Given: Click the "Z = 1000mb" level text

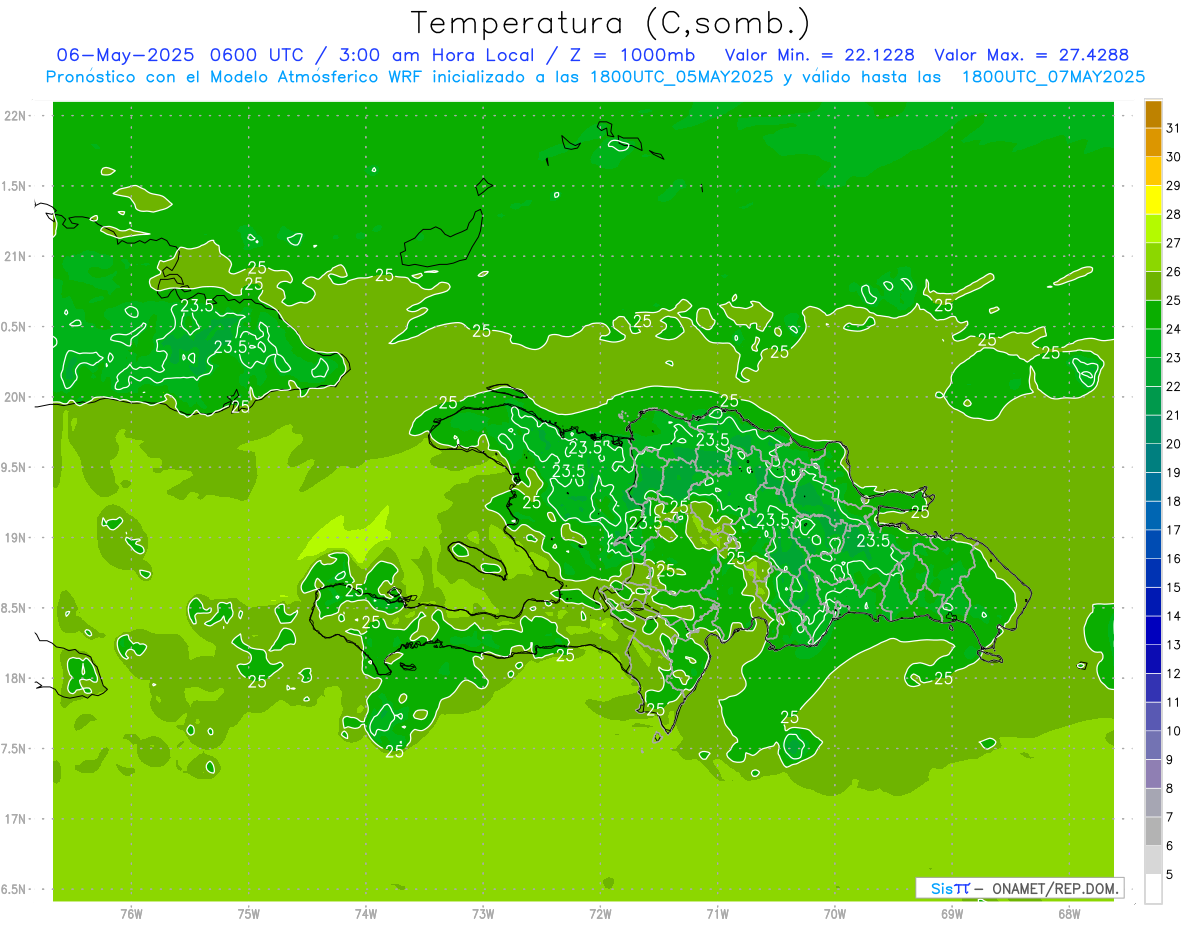Looking at the screenshot, I should coord(631,55).
